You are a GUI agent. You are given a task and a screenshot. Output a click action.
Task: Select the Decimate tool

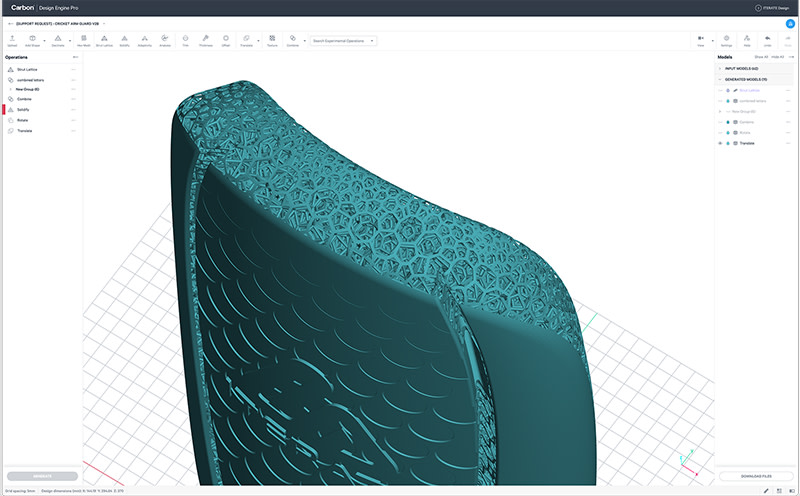(58, 41)
